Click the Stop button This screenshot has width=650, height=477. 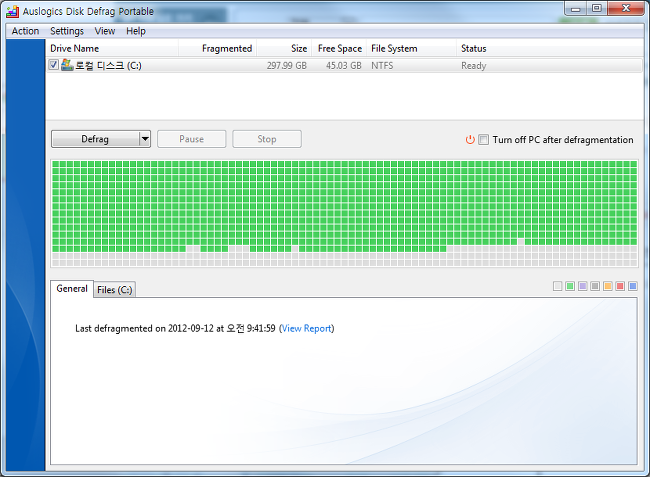click(x=267, y=139)
